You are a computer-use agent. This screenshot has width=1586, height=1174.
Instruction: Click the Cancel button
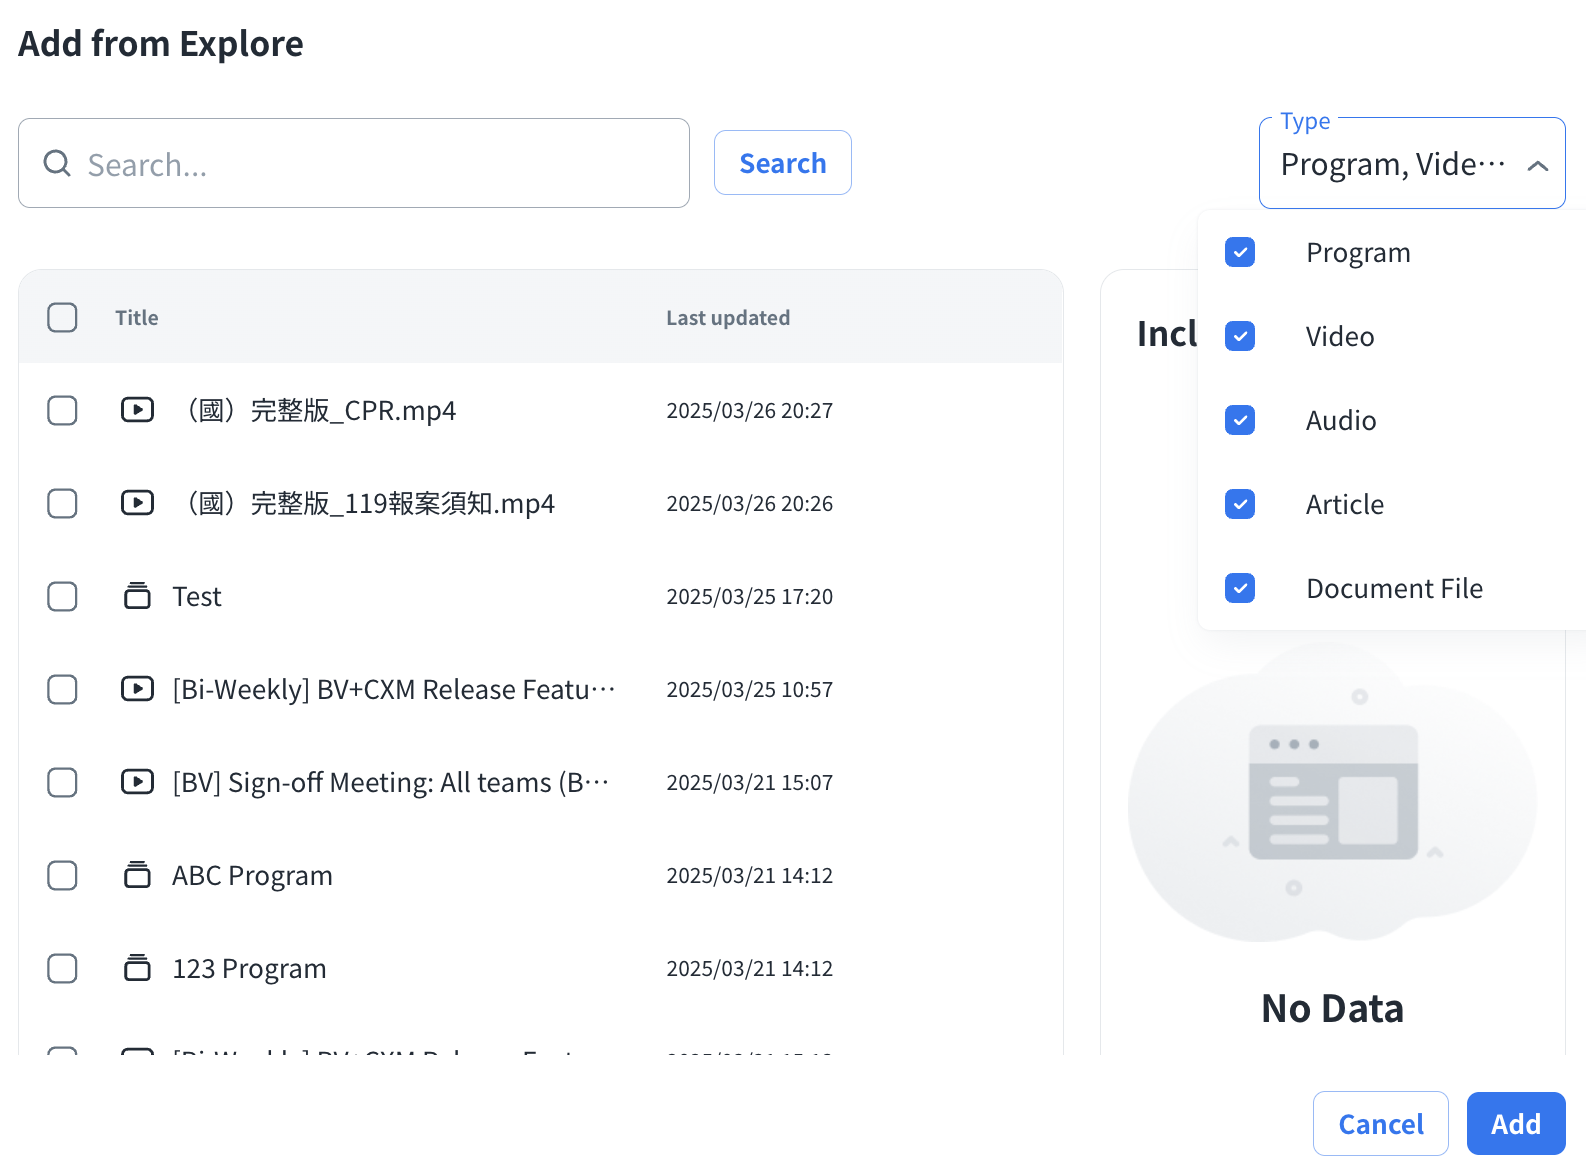pyautogui.click(x=1380, y=1124)
